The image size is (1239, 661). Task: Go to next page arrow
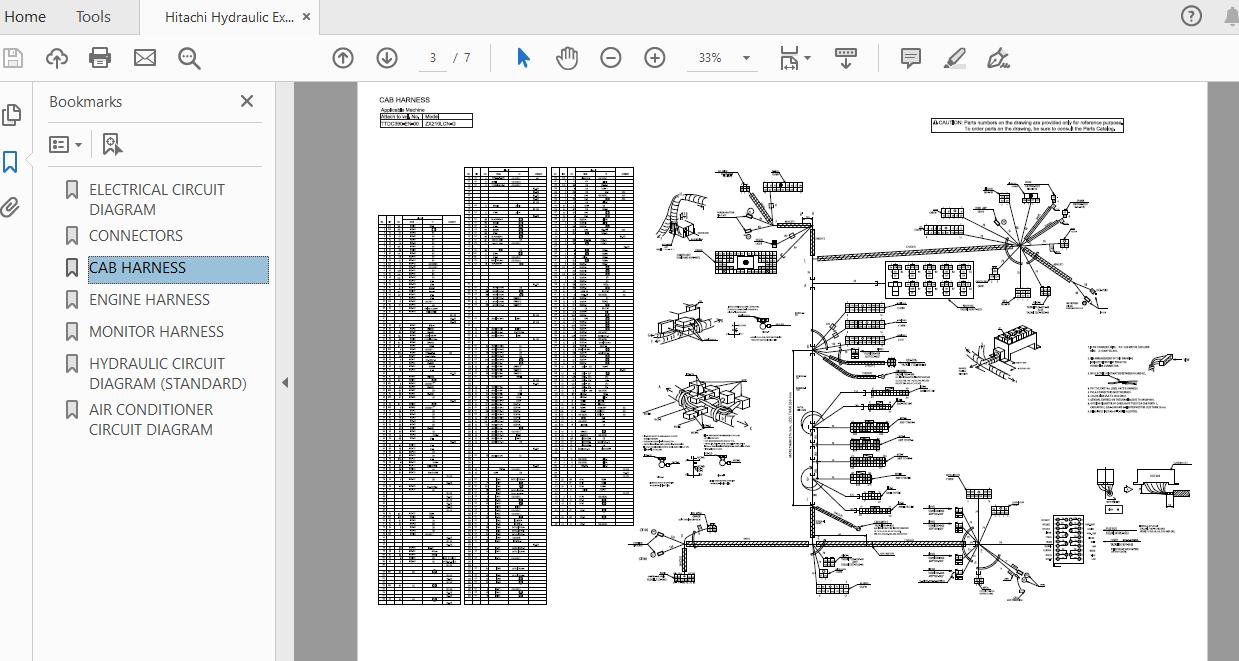(x=387, y=58)
